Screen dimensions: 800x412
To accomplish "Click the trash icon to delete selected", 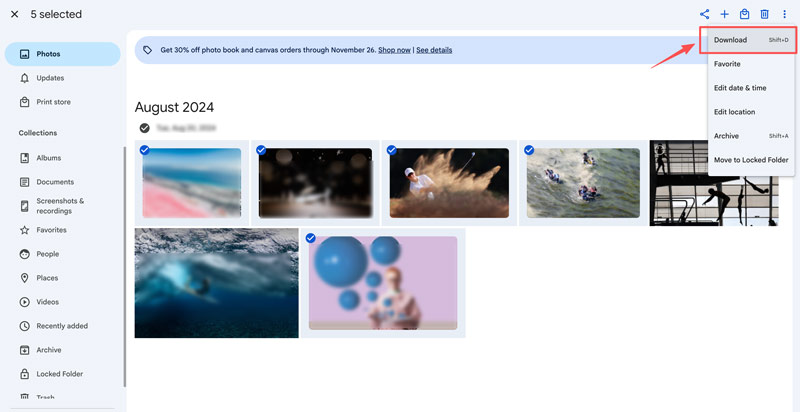I will pyautogui.click(x=764, y=14).
